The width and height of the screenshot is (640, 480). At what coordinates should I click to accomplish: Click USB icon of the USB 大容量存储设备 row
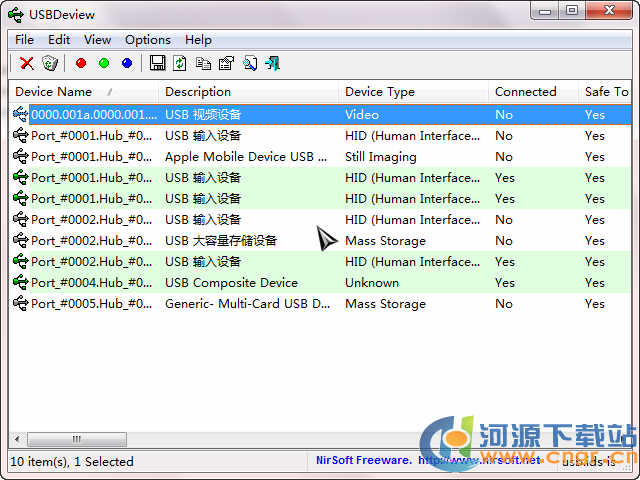[x=20, y=241]
